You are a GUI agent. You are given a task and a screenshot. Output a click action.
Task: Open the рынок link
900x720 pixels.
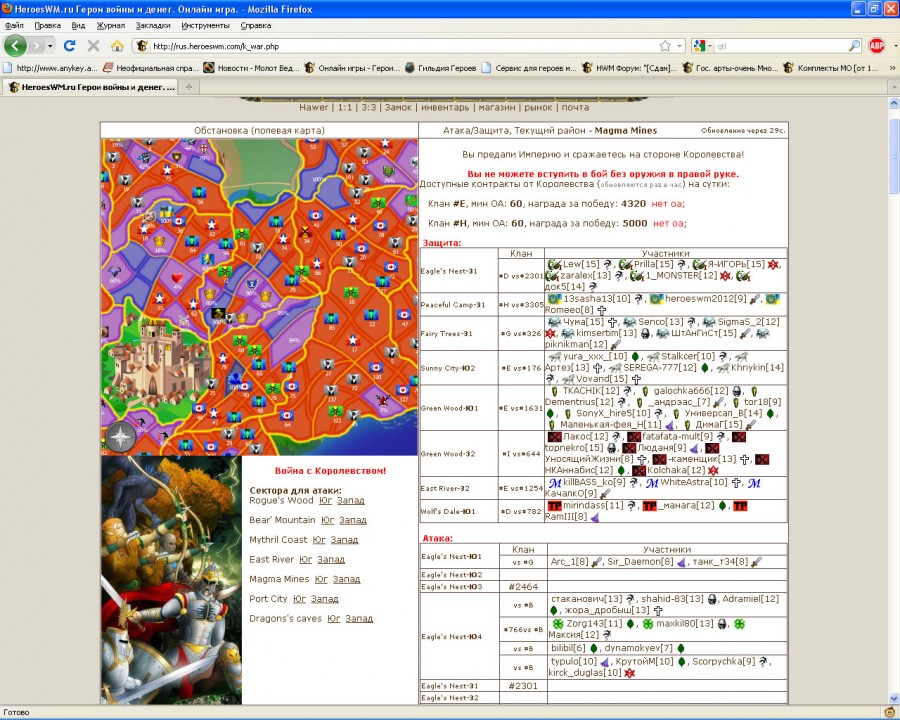point(538,107)
